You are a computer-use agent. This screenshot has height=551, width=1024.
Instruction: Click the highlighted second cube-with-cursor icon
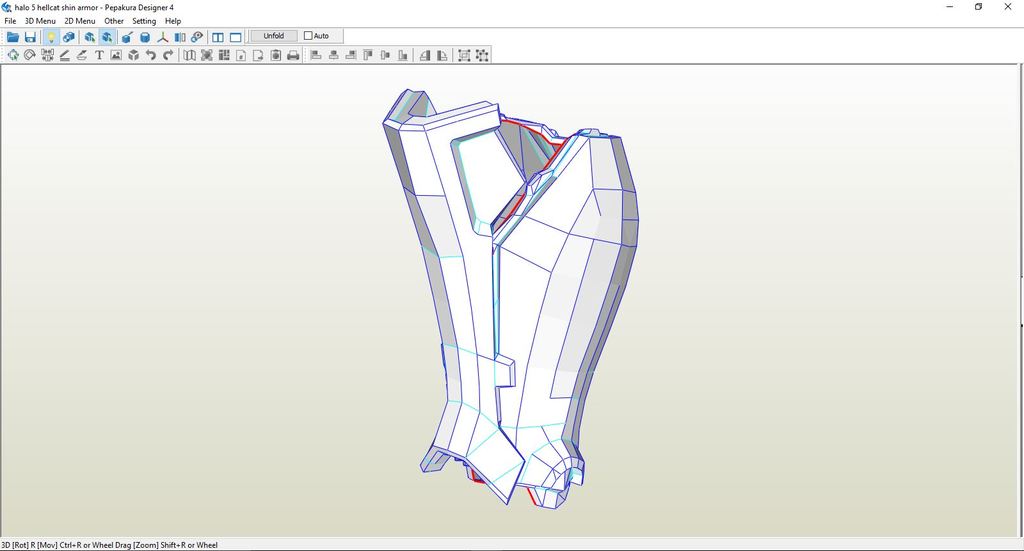click(107, 37)
